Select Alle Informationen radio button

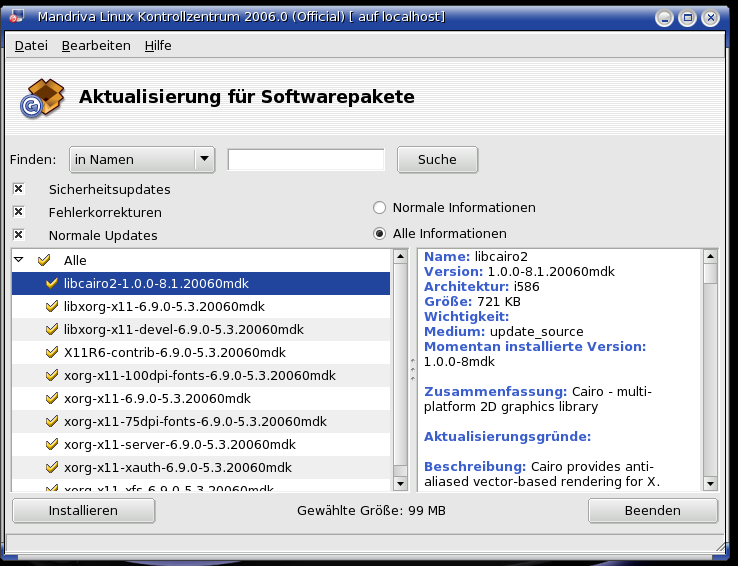379,233
